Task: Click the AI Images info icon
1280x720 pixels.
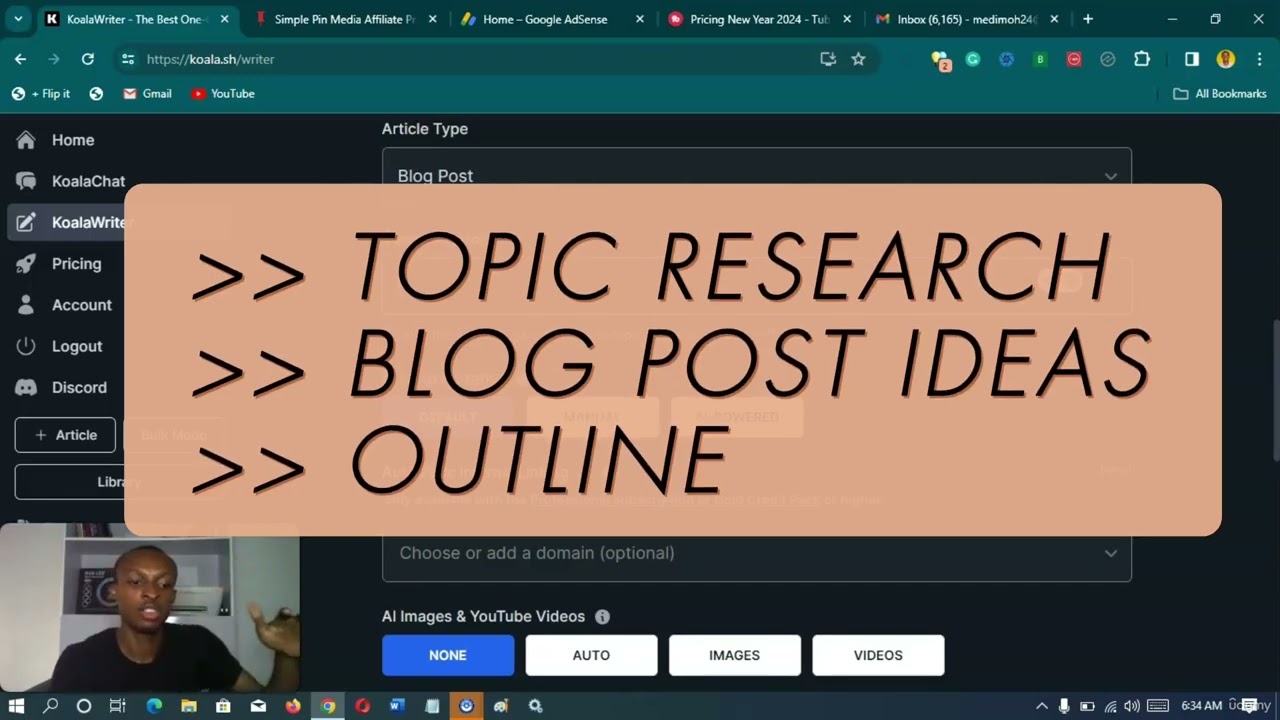Action: click(602, 617)
